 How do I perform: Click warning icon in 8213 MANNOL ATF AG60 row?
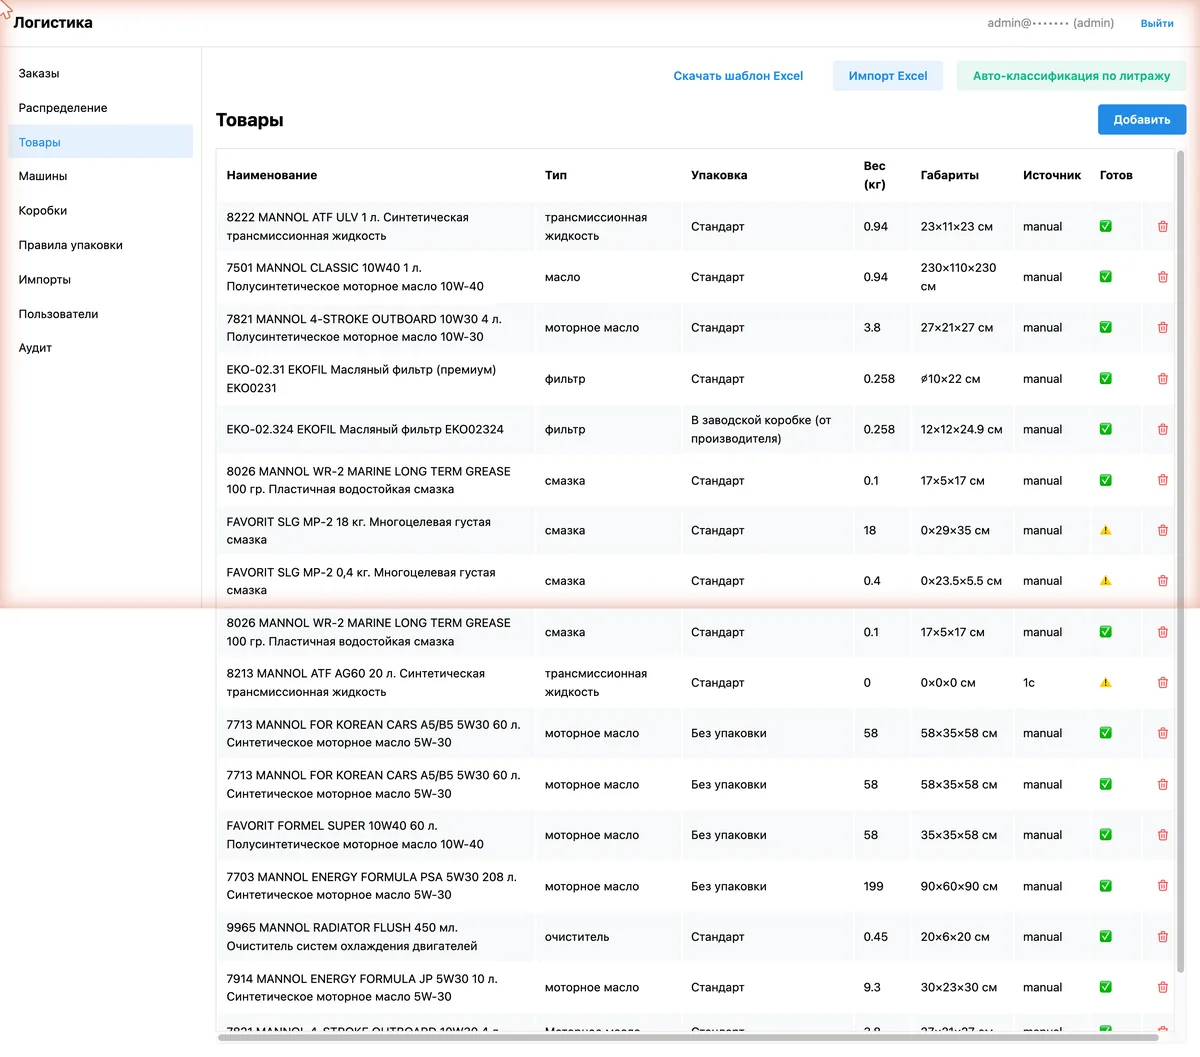pos(1105,683)
